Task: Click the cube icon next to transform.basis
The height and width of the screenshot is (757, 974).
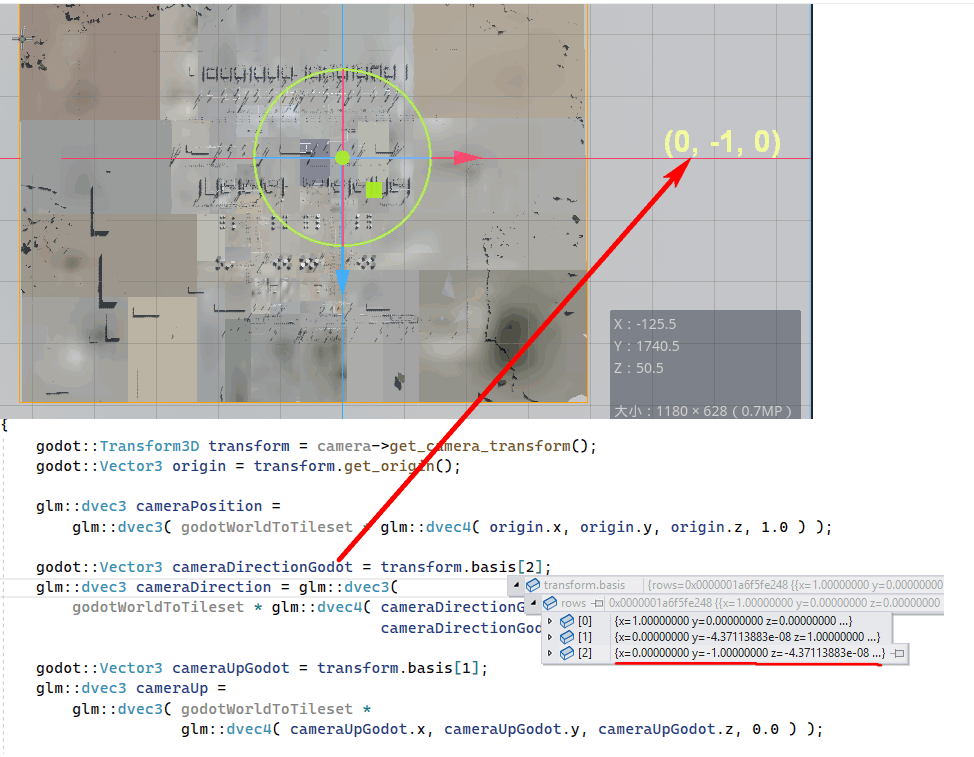Action: (x=533, y=585)
